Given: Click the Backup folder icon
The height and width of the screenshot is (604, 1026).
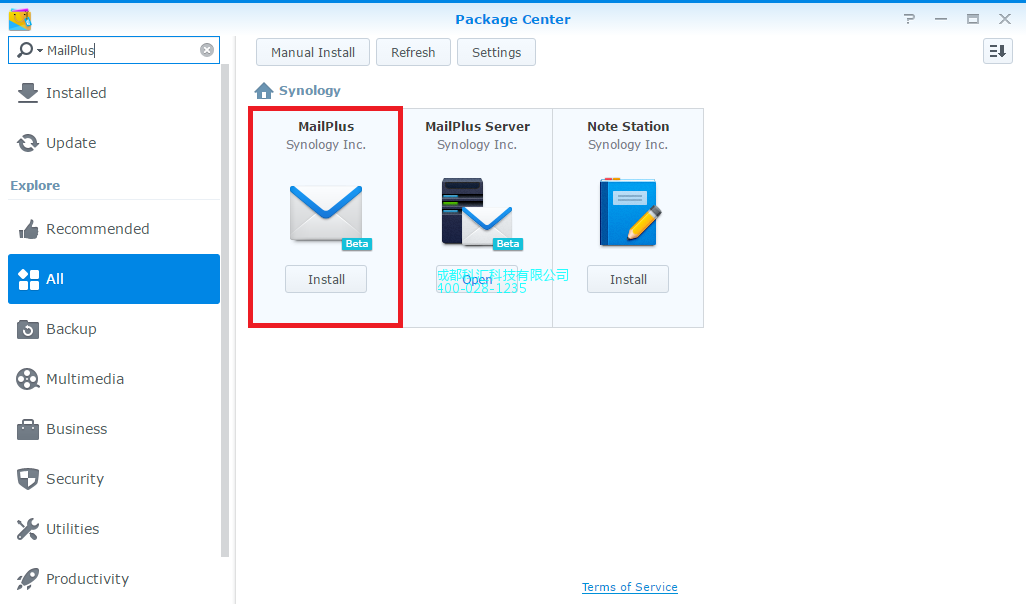Looking at the screenshot, I should pyautogui.click(x=27, y=329).
